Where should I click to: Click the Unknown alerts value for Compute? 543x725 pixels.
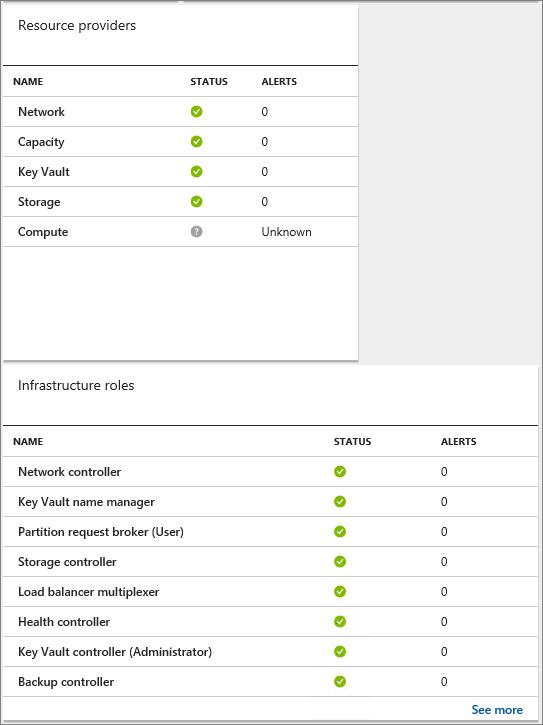click(x=286, y=232)
